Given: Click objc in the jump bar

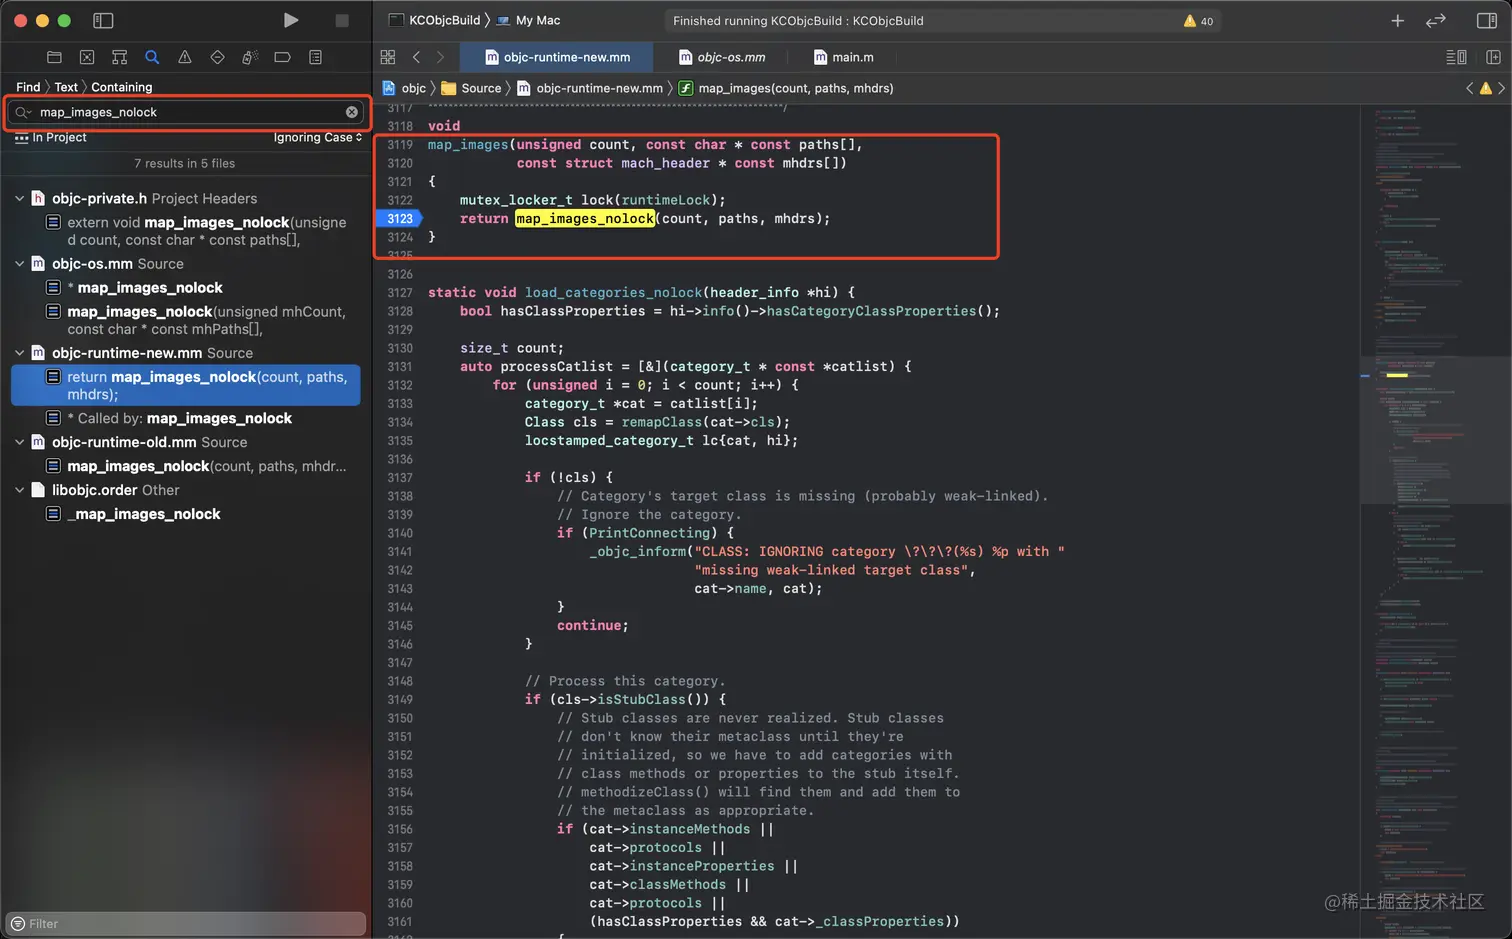Looking at the screenshot, I should [404, 88].
